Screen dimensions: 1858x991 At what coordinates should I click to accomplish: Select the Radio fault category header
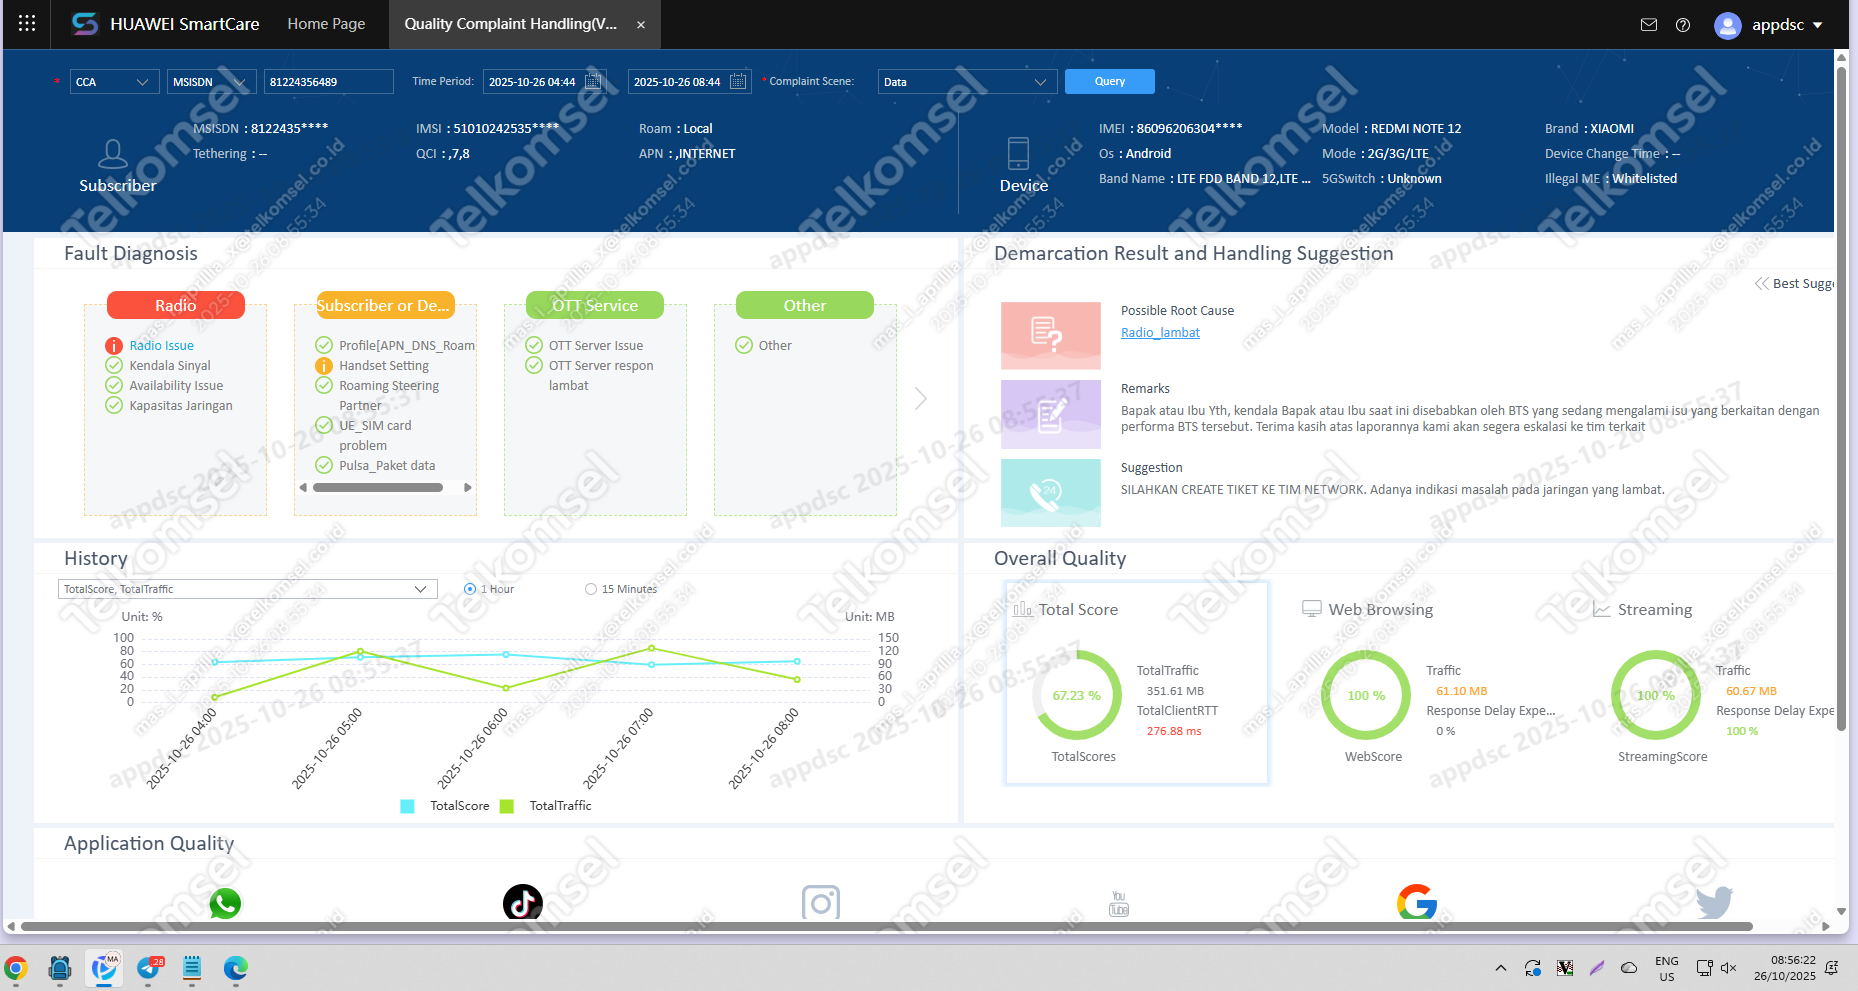click(x=176, y=305)
